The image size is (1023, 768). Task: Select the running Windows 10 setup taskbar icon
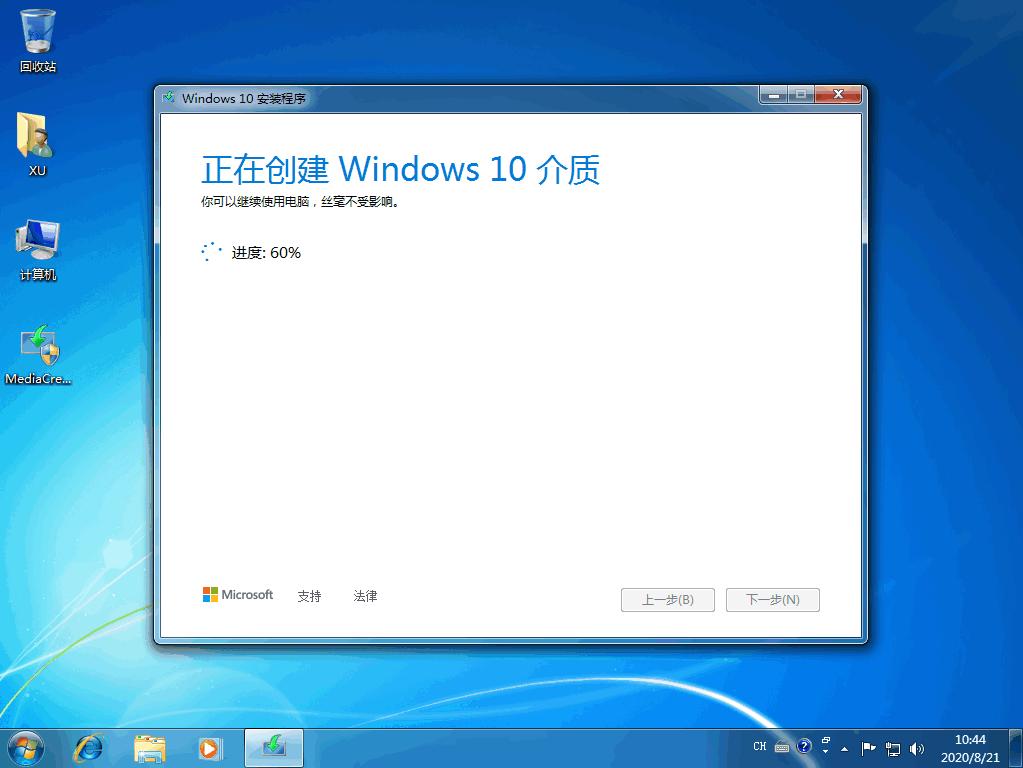click(x=272, y=747)
